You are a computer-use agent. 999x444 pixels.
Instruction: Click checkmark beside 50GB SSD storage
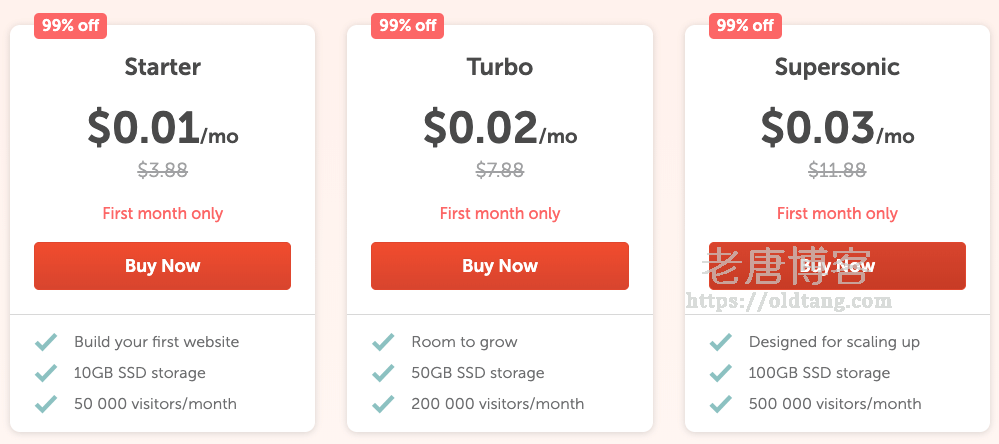(383, 373)
